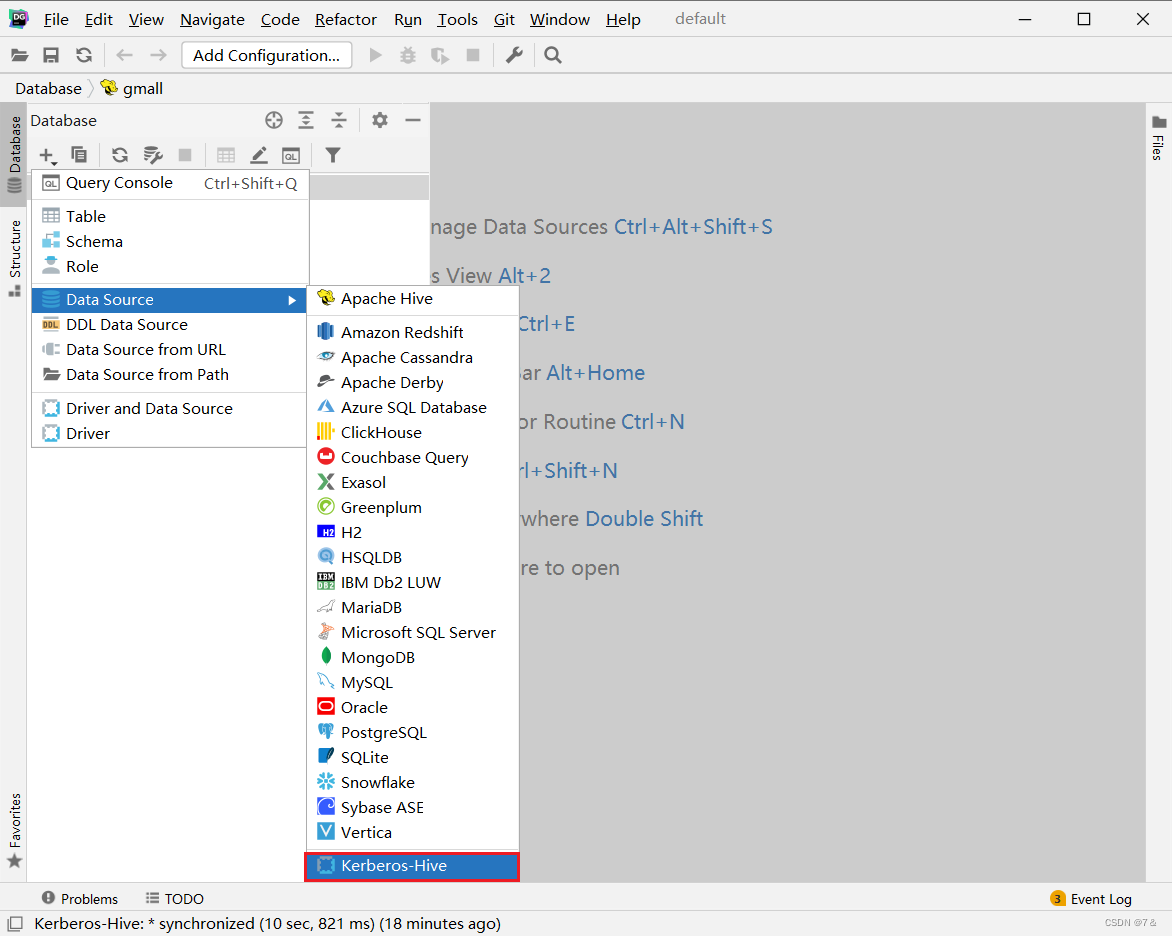The width and height of the screenshot is (1172, 936).
Task: Click the Forward navigation arrow
Action: click(x=158, y=55)
